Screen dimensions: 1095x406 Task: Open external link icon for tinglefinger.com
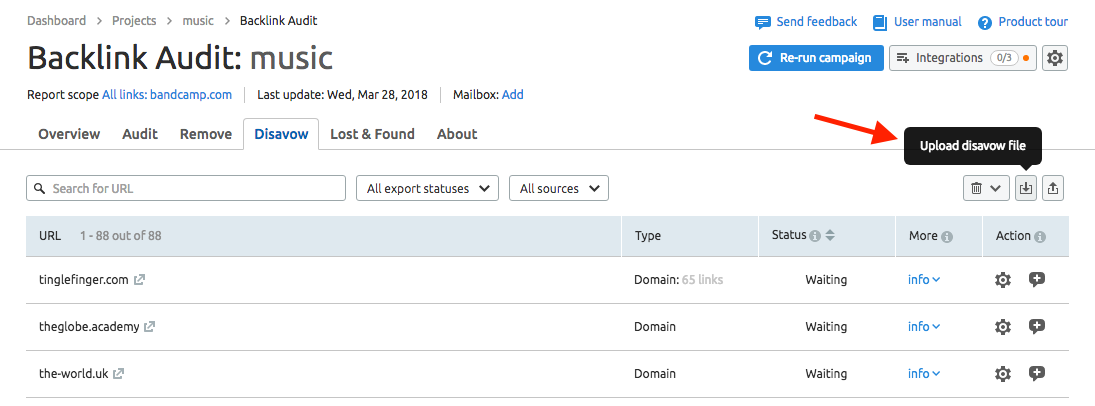tap(140, 280)
